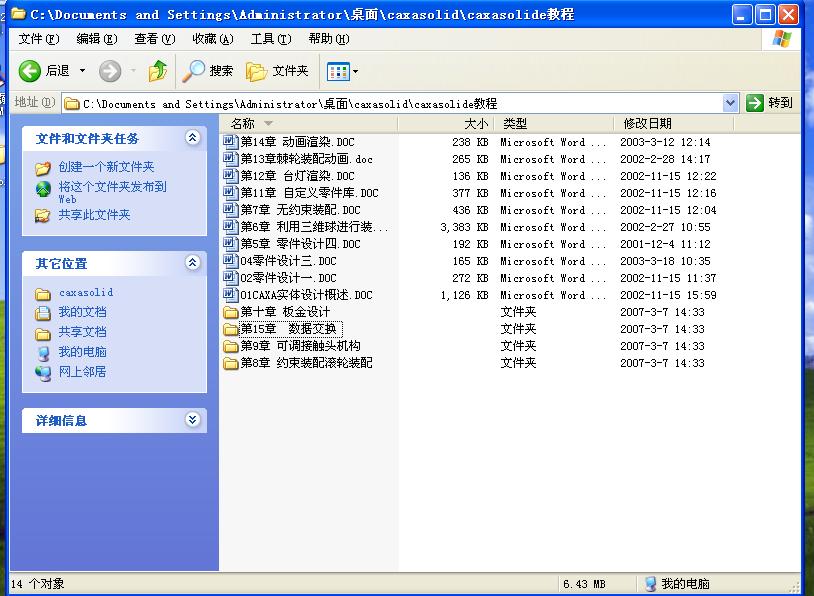Click the 转到 Go button
This screenshot has height=596, width=814.
(x=769, y=103)
